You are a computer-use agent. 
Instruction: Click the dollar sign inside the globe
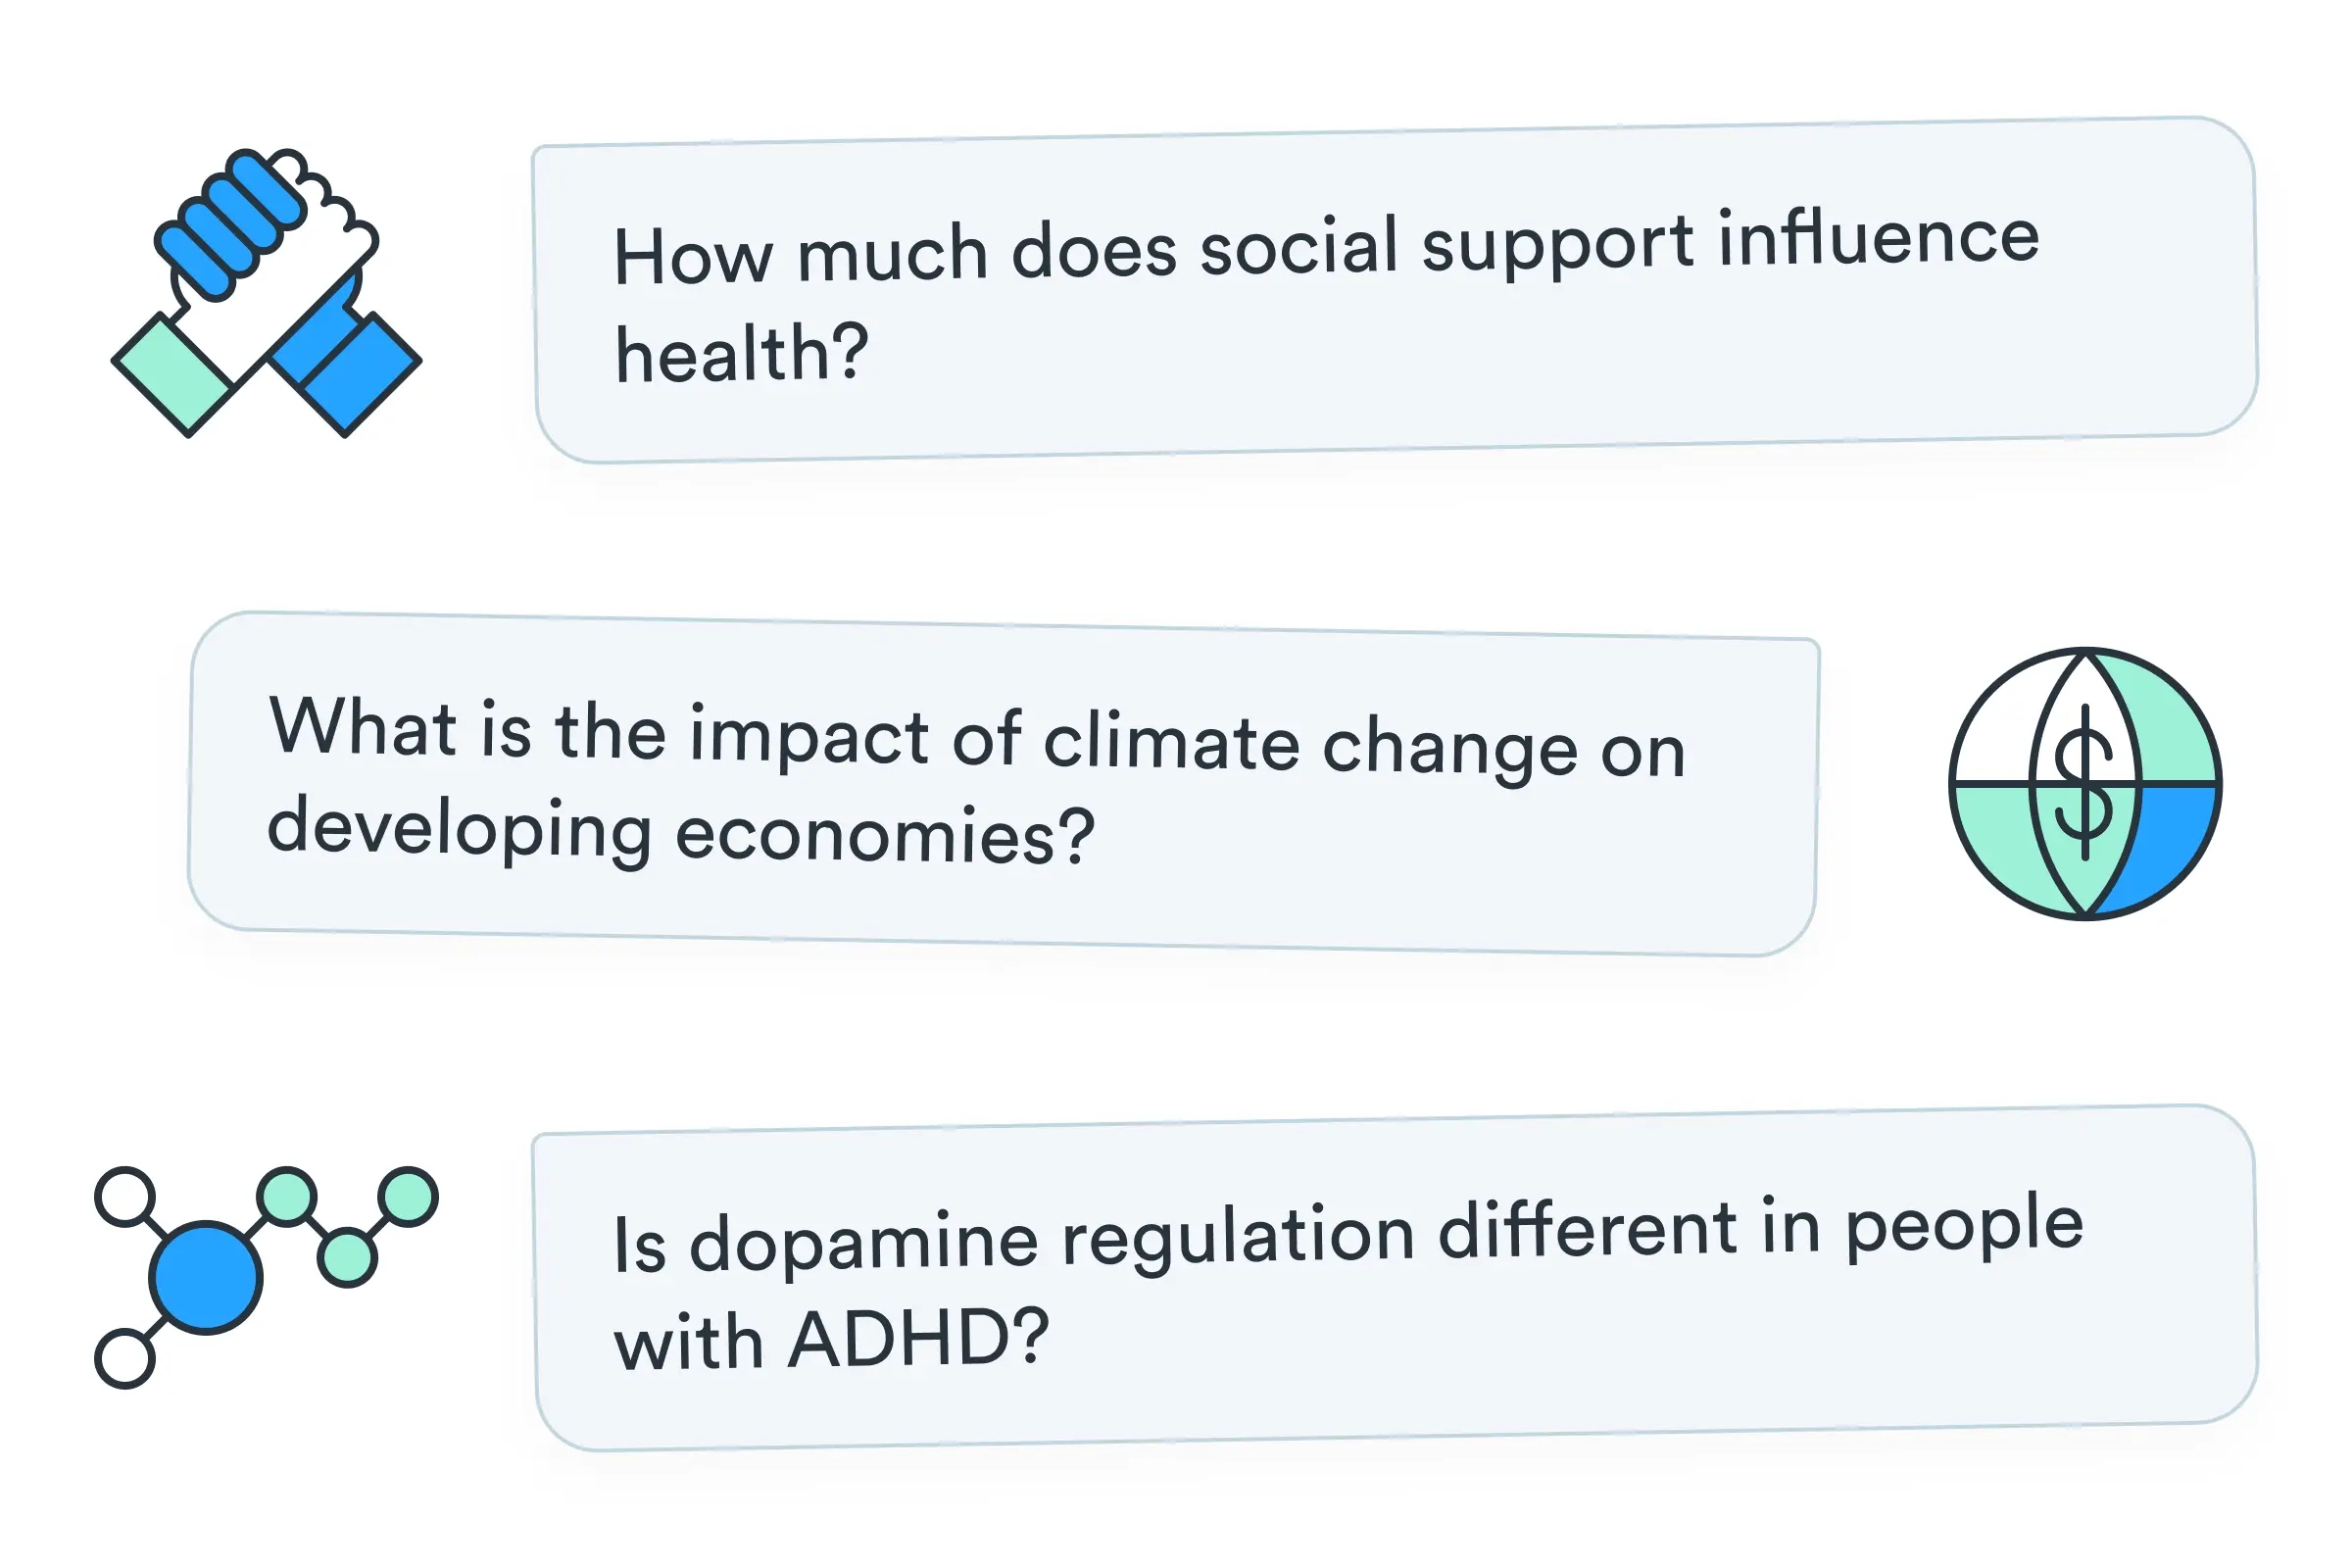[x=2084, y=782]
